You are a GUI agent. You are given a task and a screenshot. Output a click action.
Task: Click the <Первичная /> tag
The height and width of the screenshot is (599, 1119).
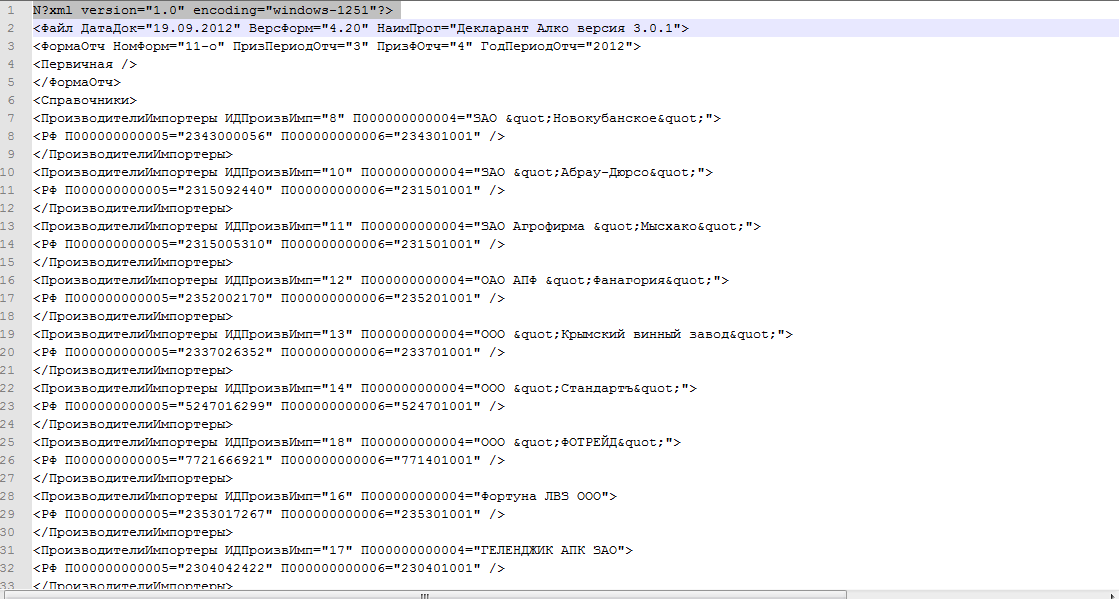(85, 64)
